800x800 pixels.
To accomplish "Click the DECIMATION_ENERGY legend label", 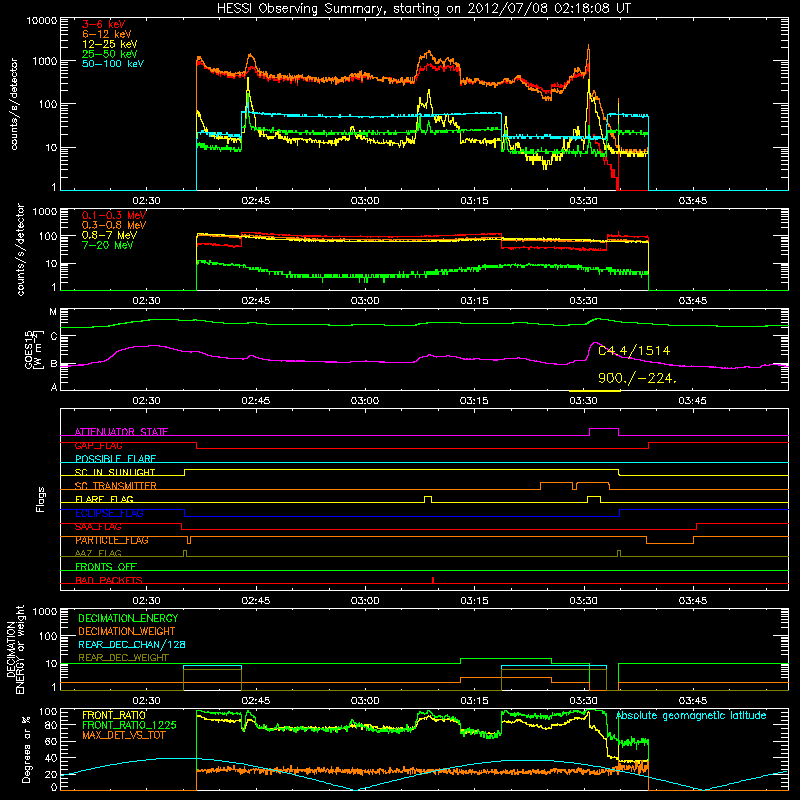I will pos(128,618).
